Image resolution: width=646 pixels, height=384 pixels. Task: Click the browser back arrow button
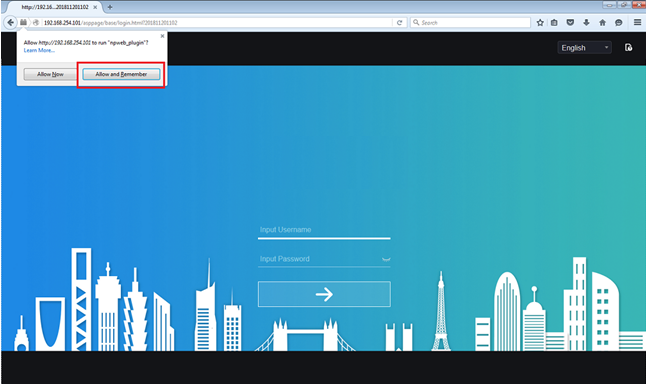pos(10,23)
